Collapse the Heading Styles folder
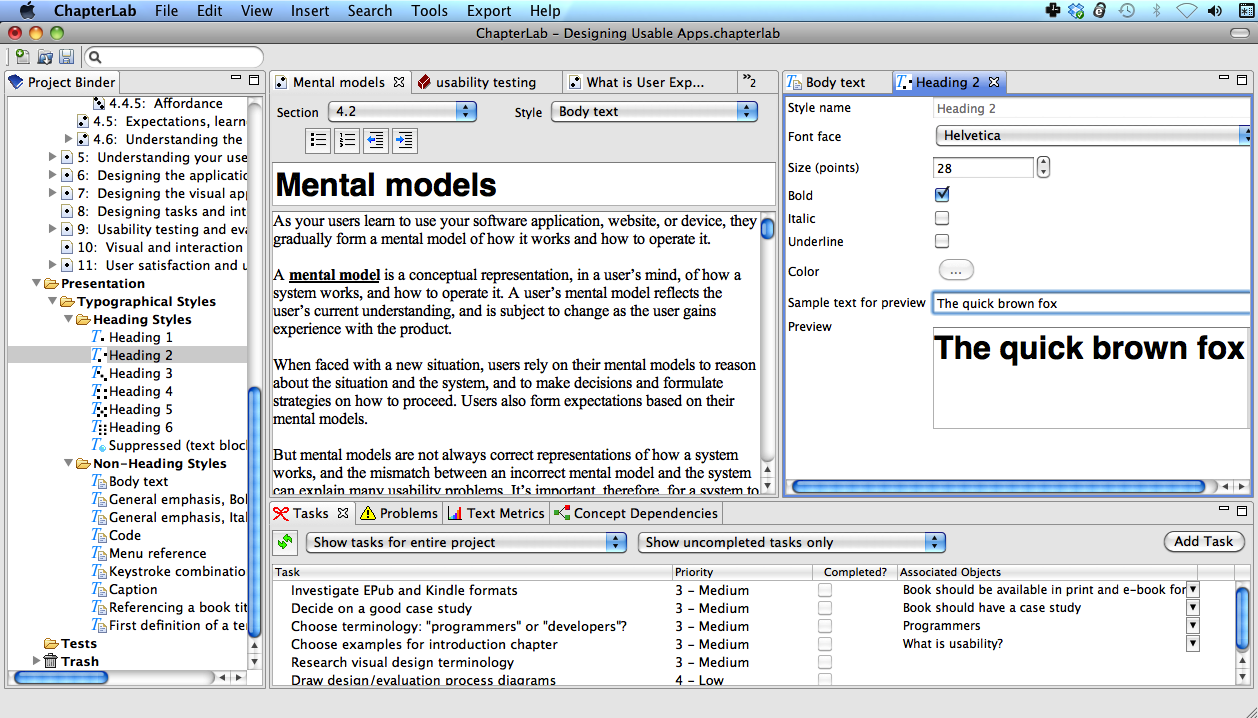Image resolution: width=1258 pixels, height=718 pixels. (68, 319)
